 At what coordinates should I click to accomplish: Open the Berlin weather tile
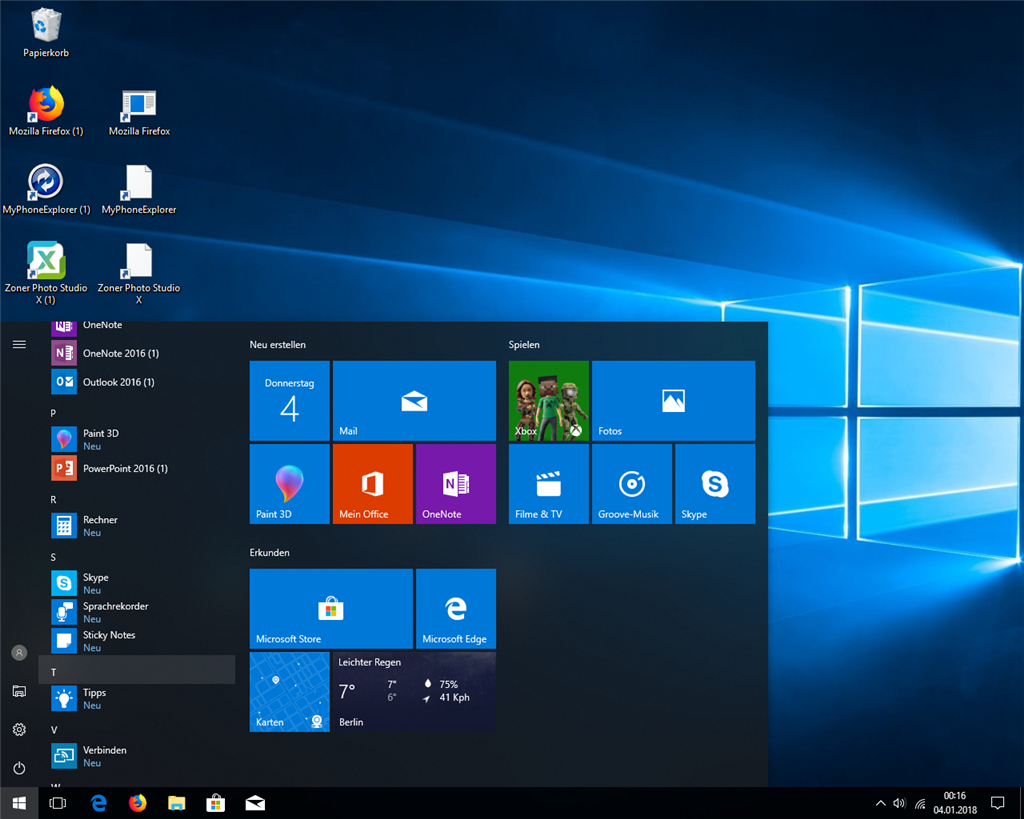click(x=414, y=692)
